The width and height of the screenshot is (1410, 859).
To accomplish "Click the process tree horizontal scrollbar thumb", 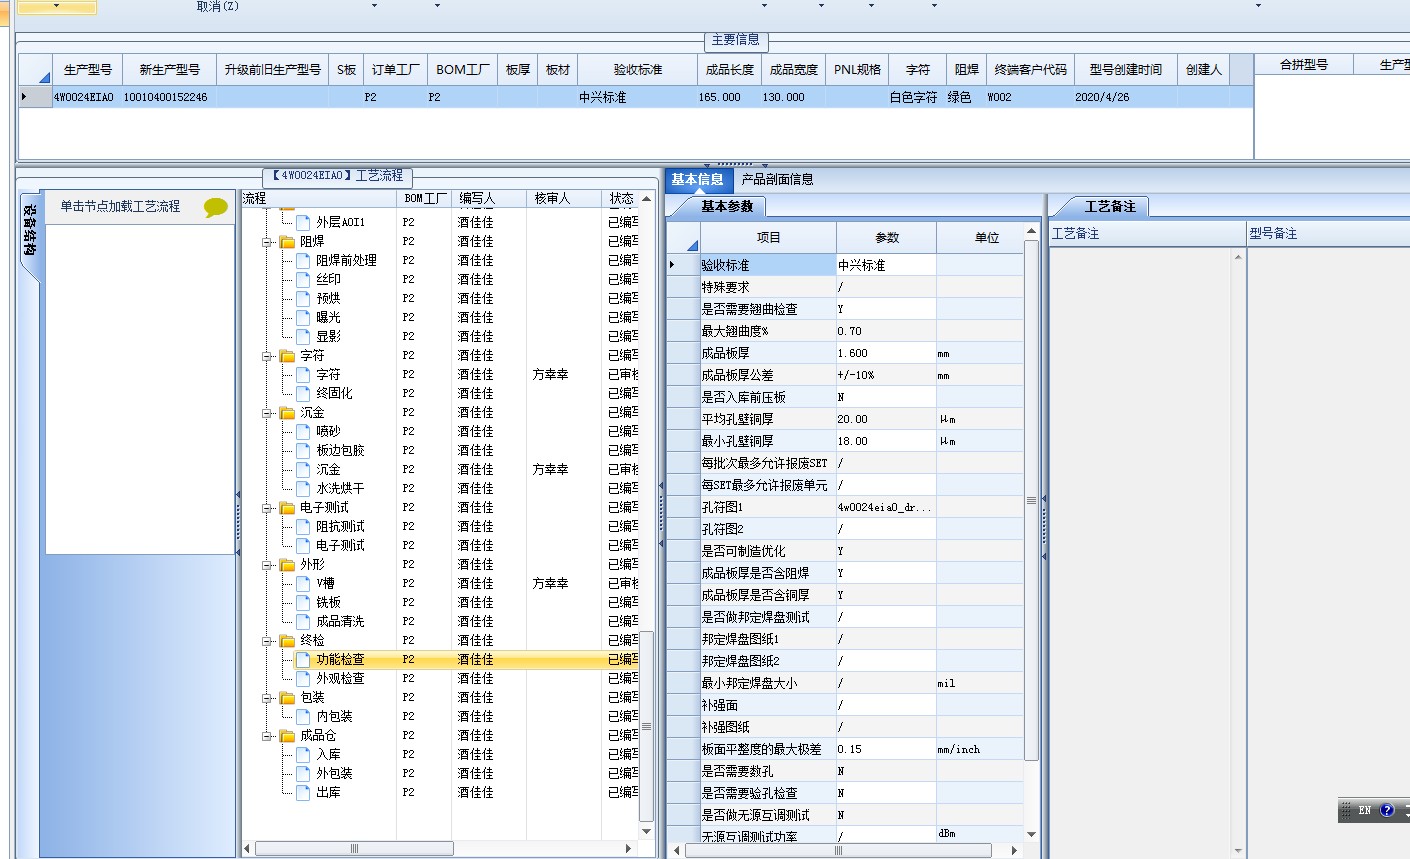I will [x=355, y=849].
